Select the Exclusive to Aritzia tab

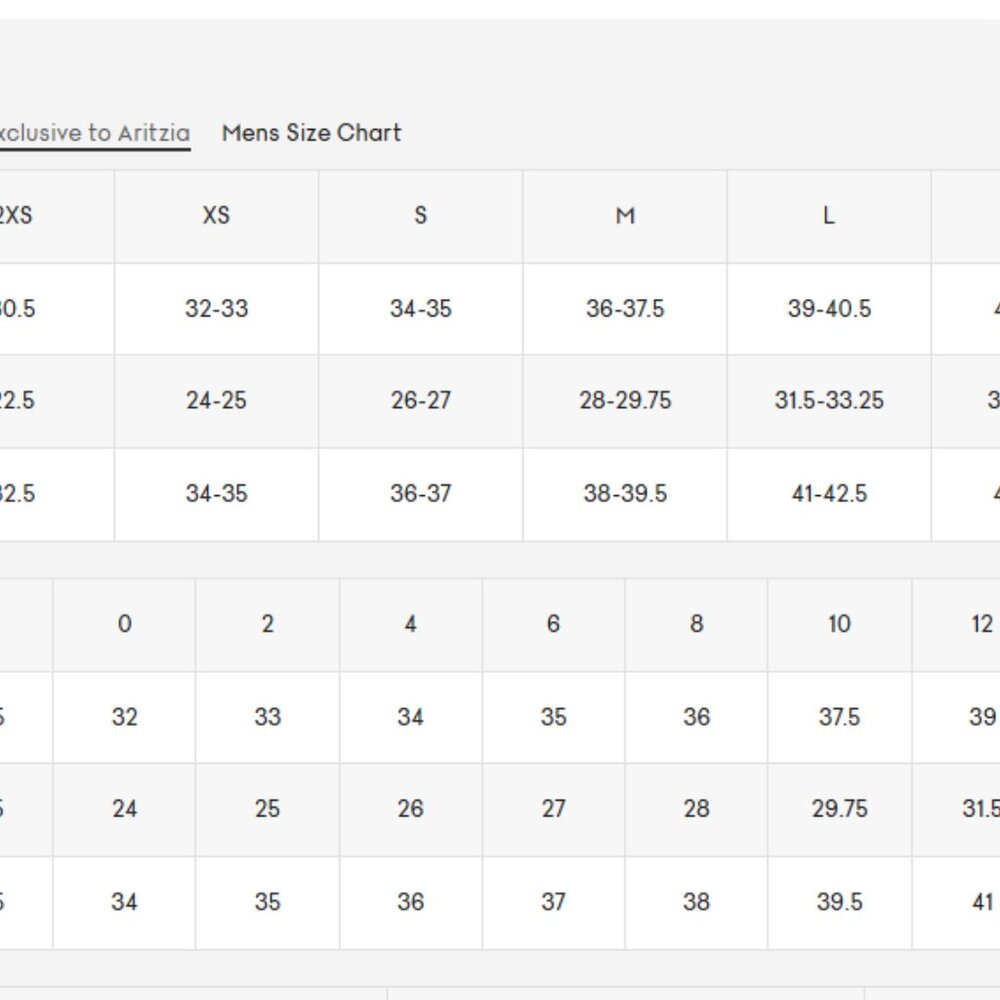[x=94, y=133]
